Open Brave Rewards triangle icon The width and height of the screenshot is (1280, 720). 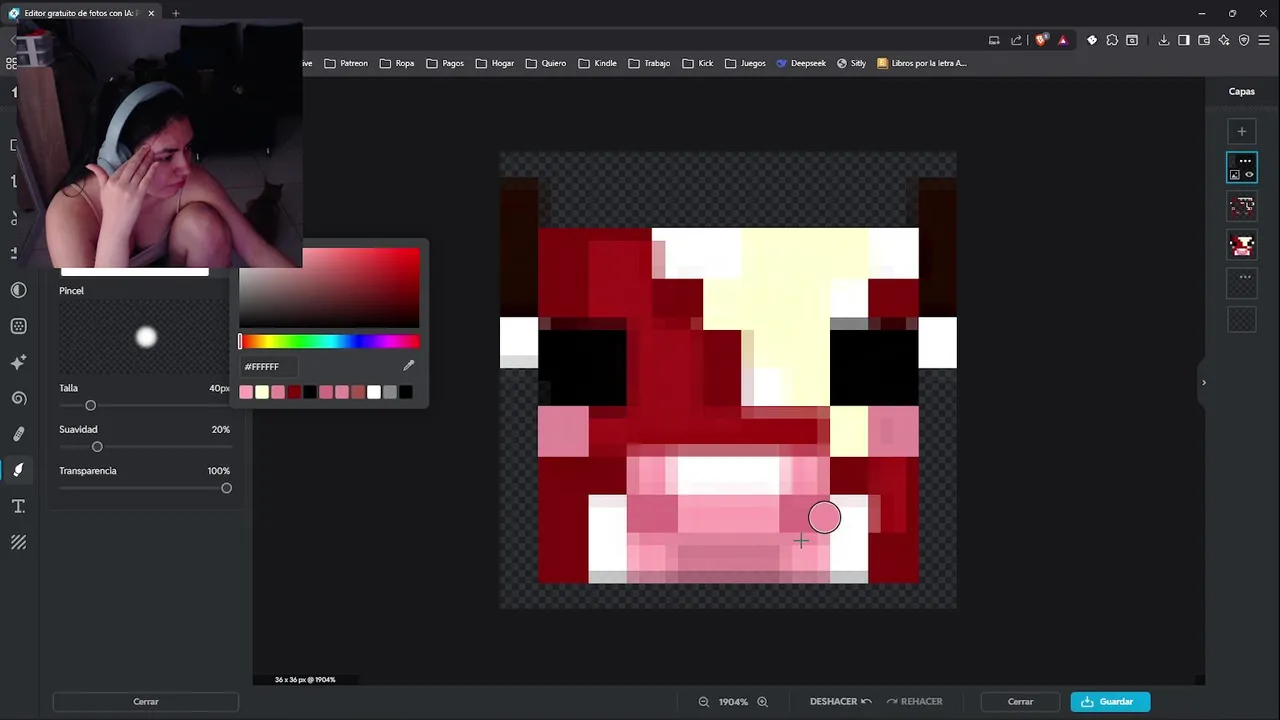[1062, 40]
